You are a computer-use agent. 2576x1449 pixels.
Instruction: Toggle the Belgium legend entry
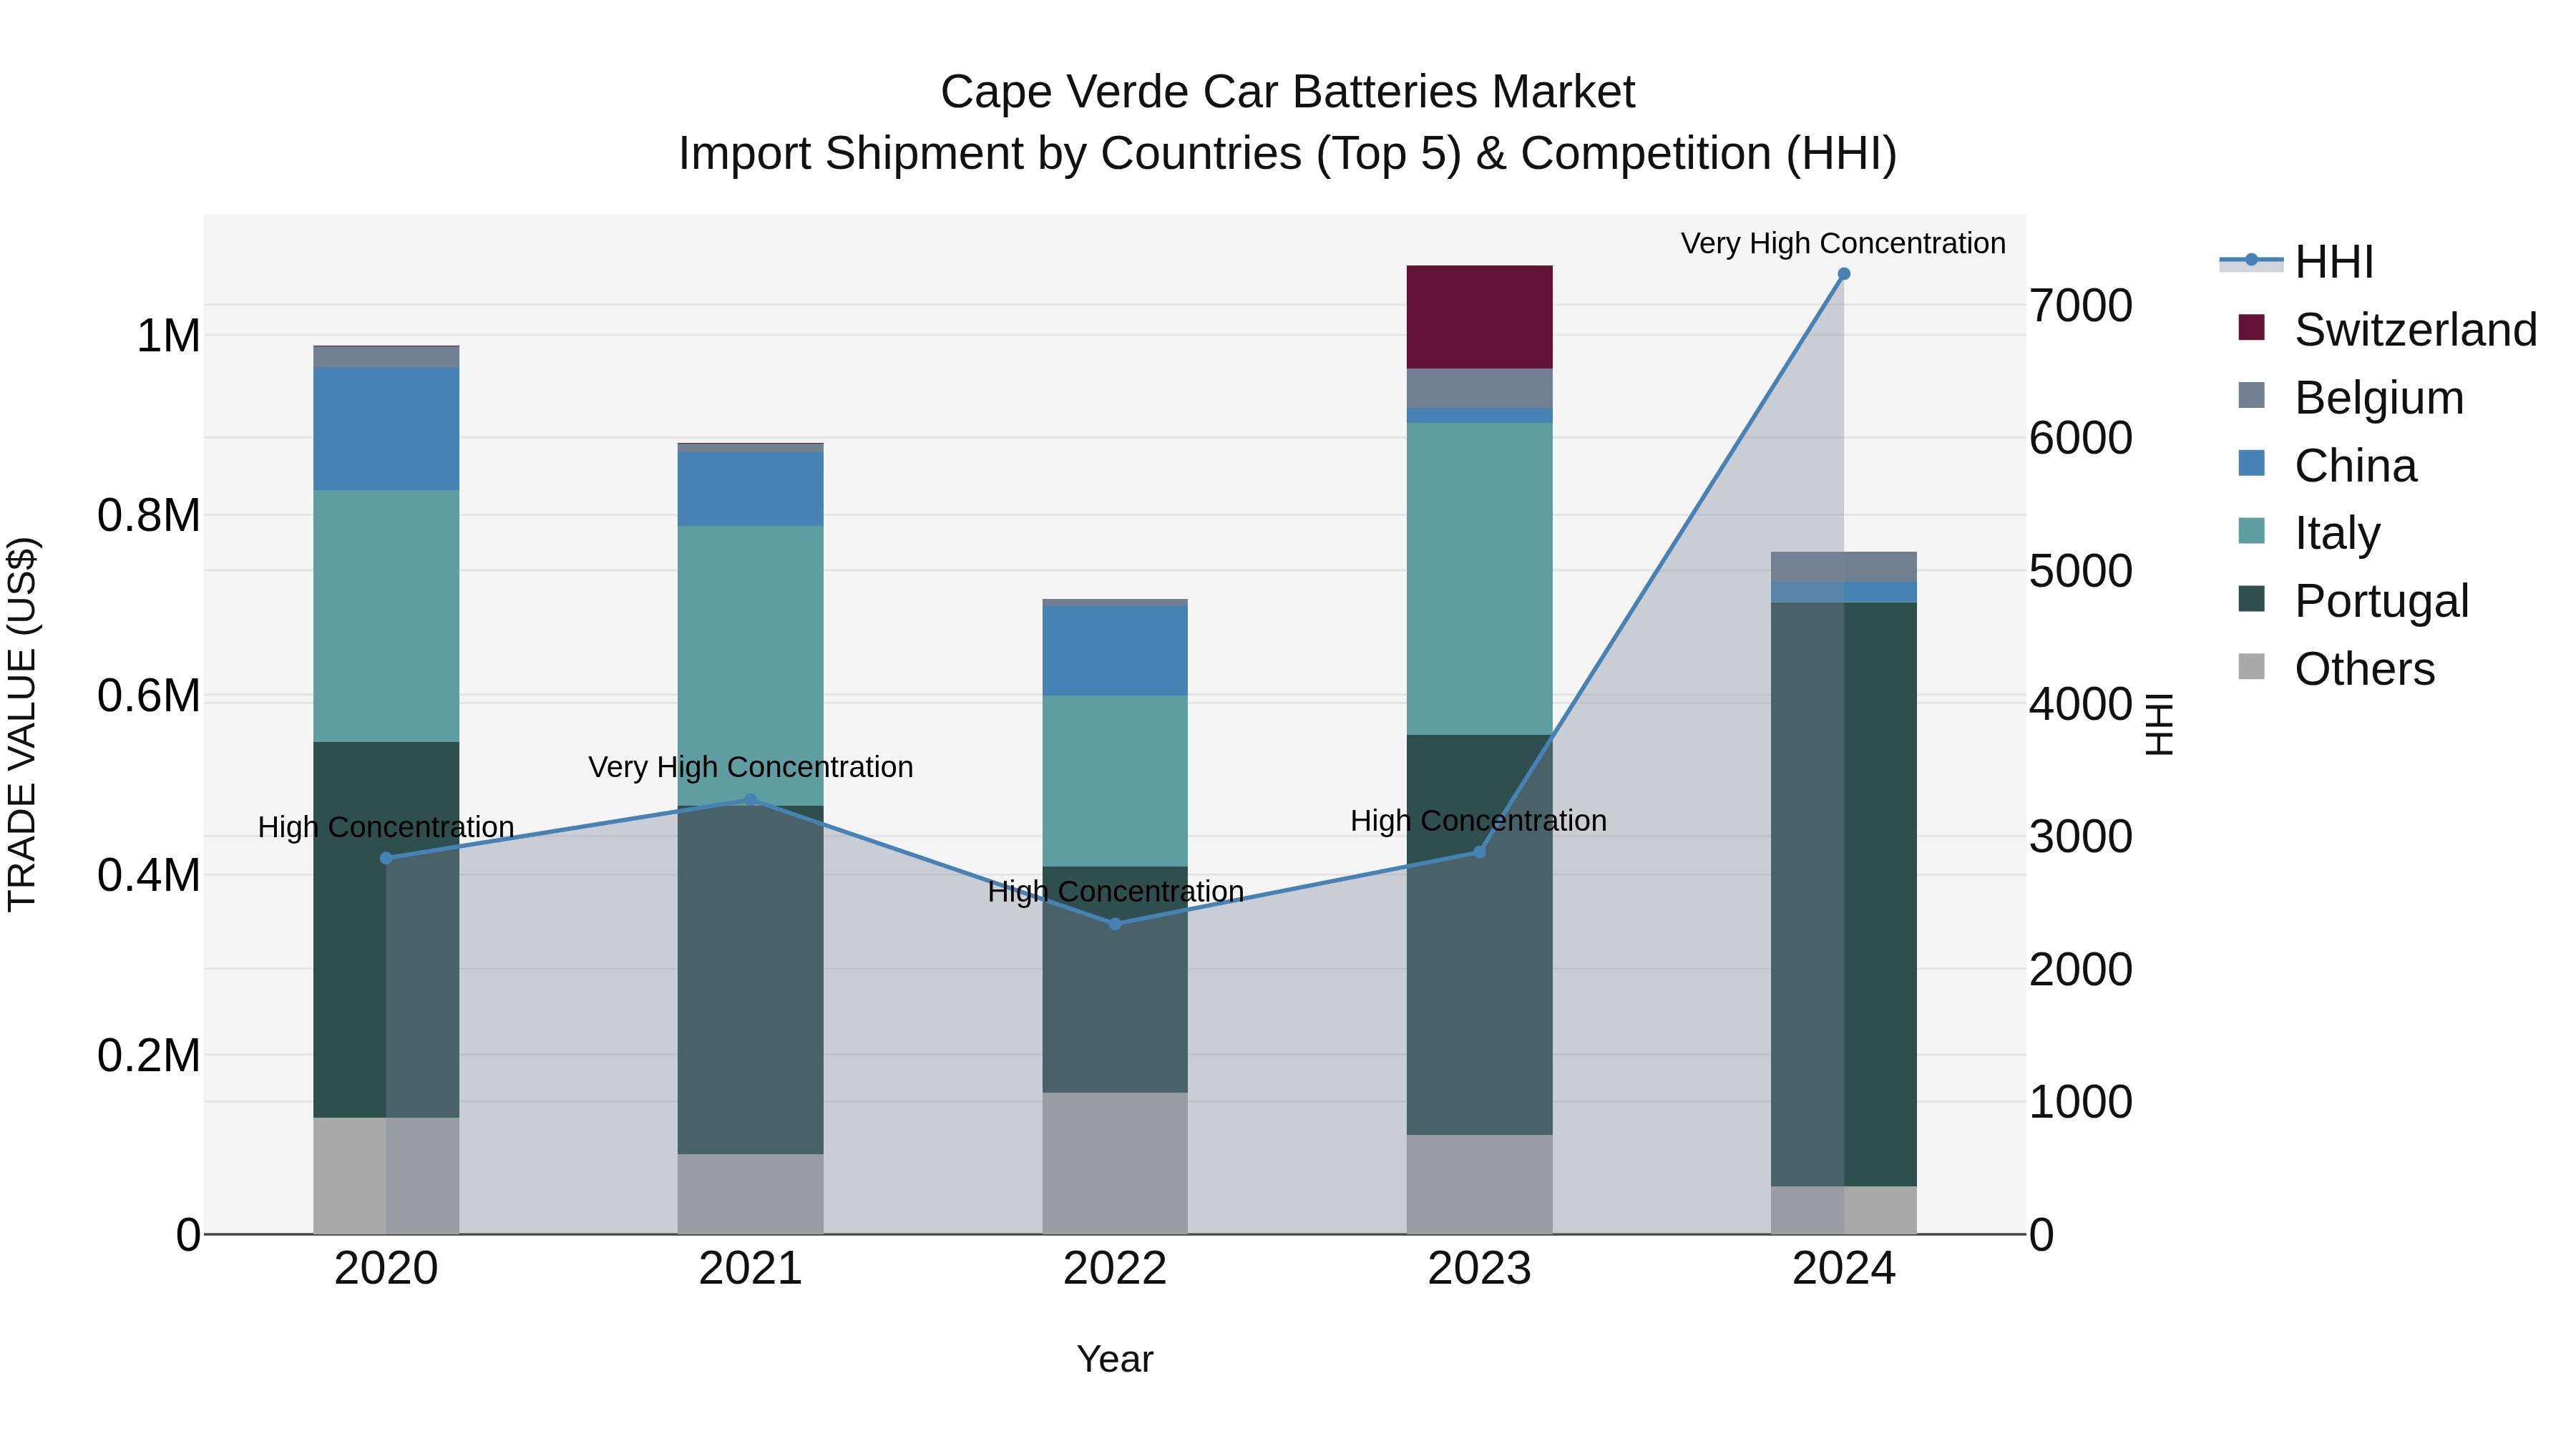(2350, 398)
